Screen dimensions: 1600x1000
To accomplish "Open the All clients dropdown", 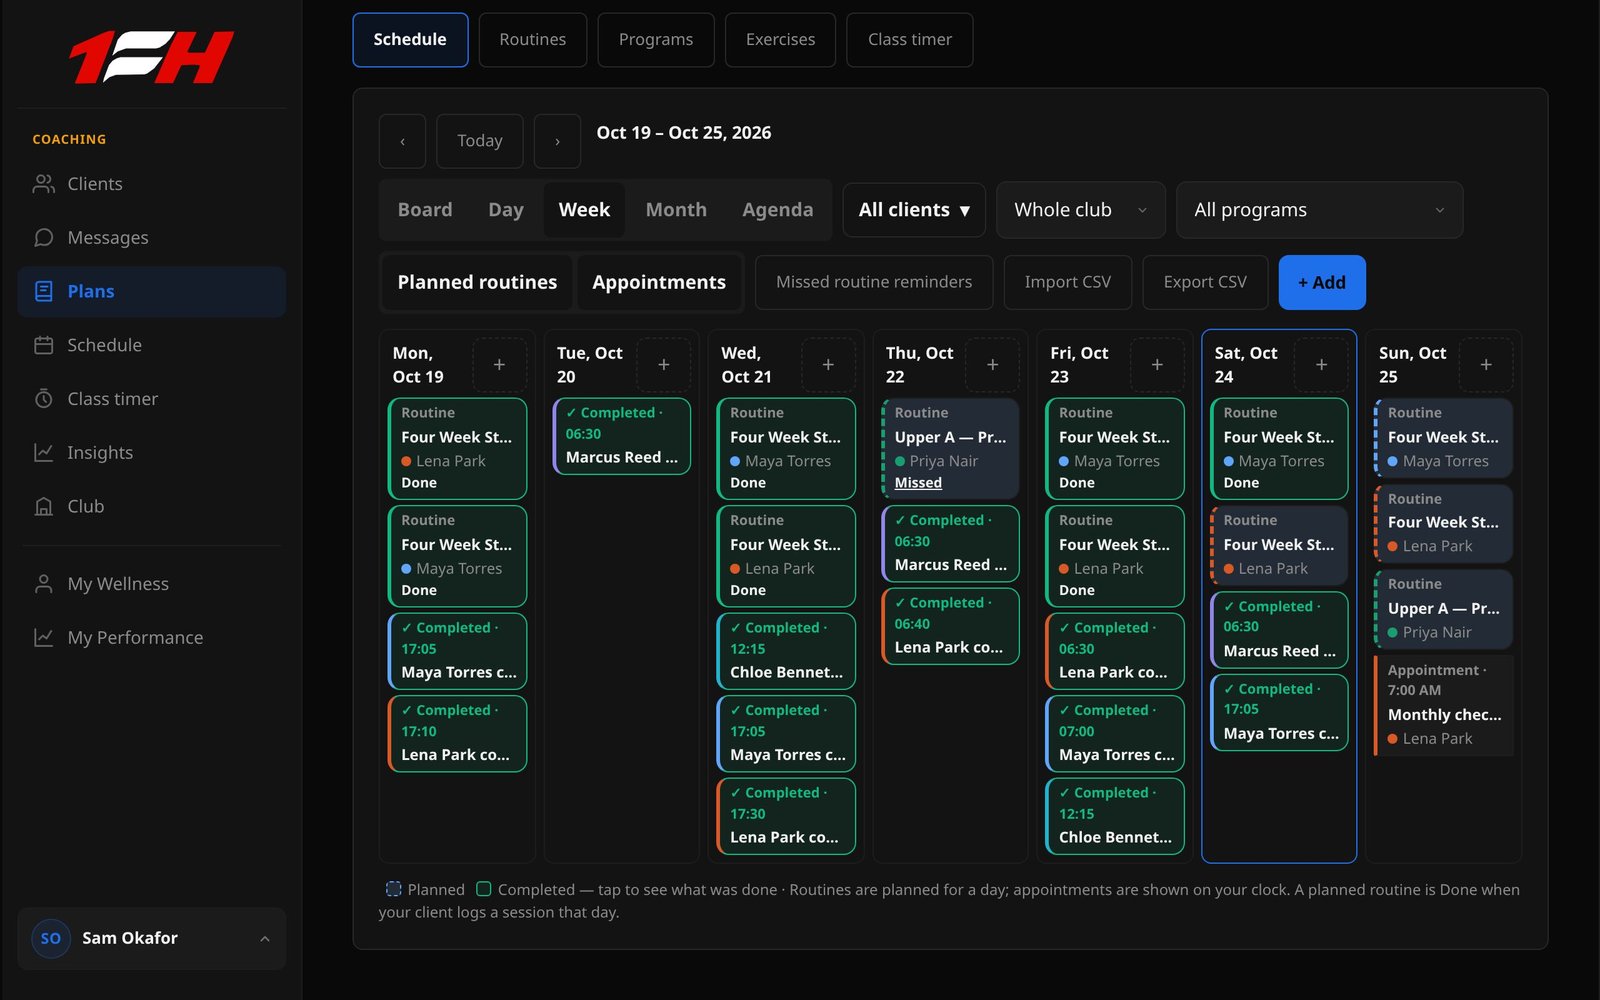I will pyautogui.click(x=914, y=210).
